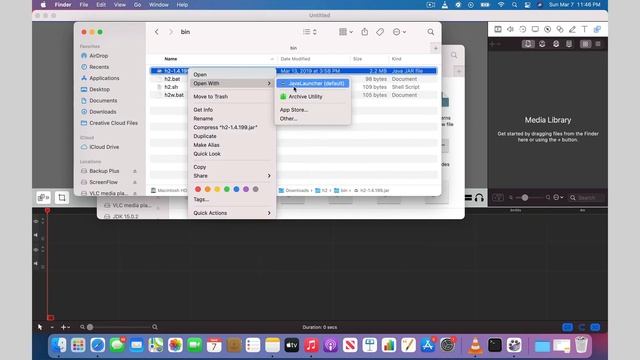This screenshot has height=360, width=640.
Task: Open the Text properties tab
Action: pyautogui.click(x=584, y=29)
